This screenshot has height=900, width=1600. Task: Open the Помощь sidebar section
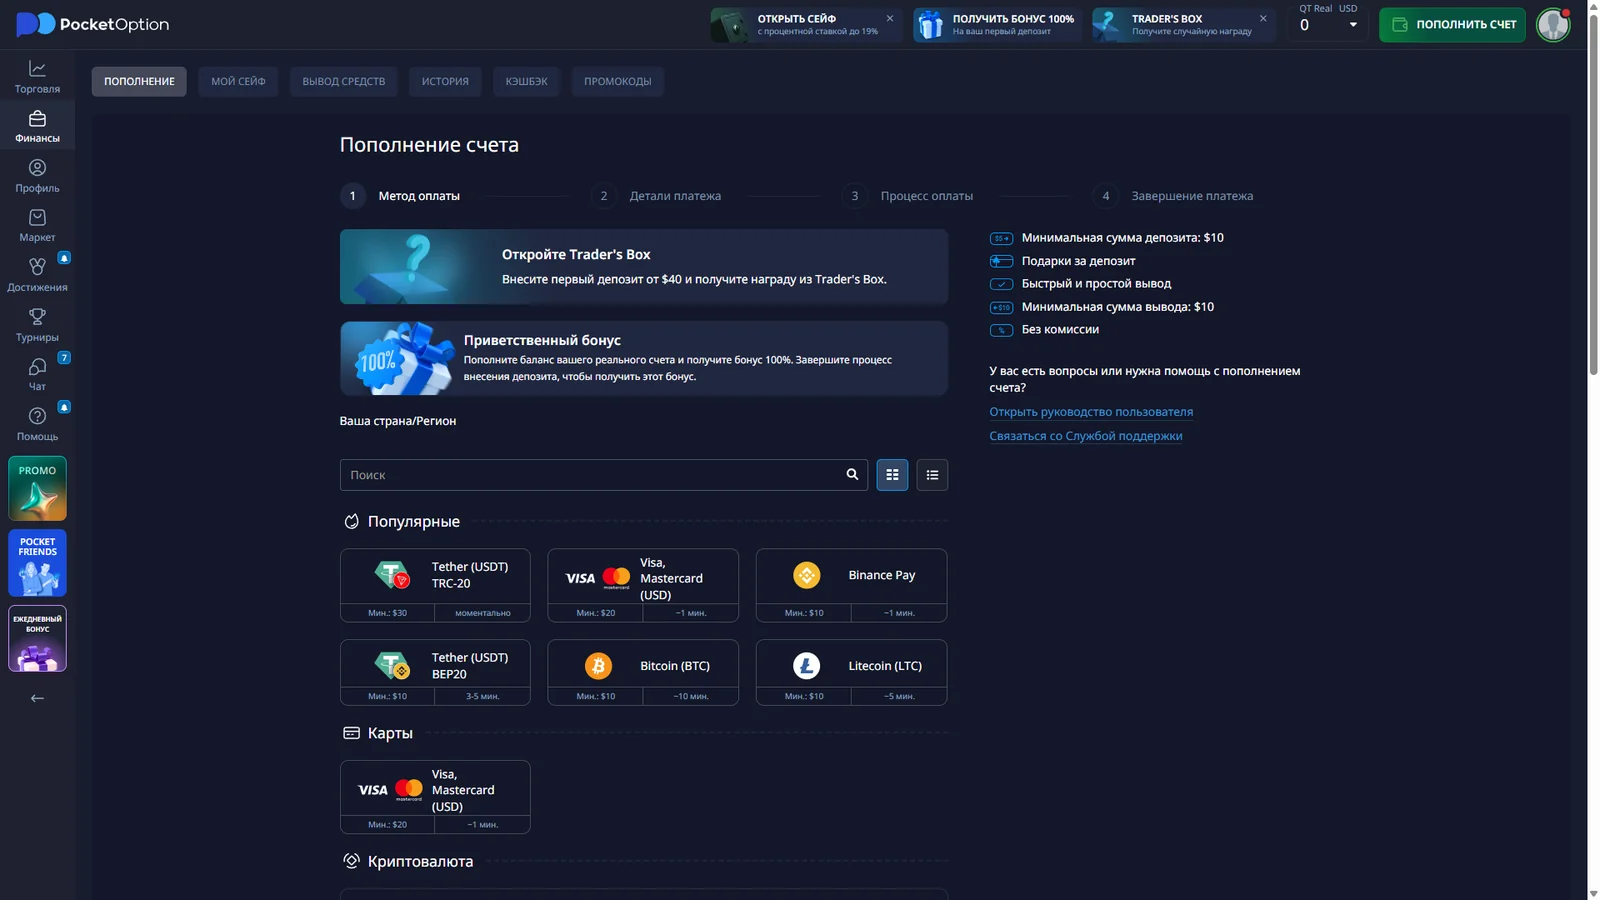point(37,424)
